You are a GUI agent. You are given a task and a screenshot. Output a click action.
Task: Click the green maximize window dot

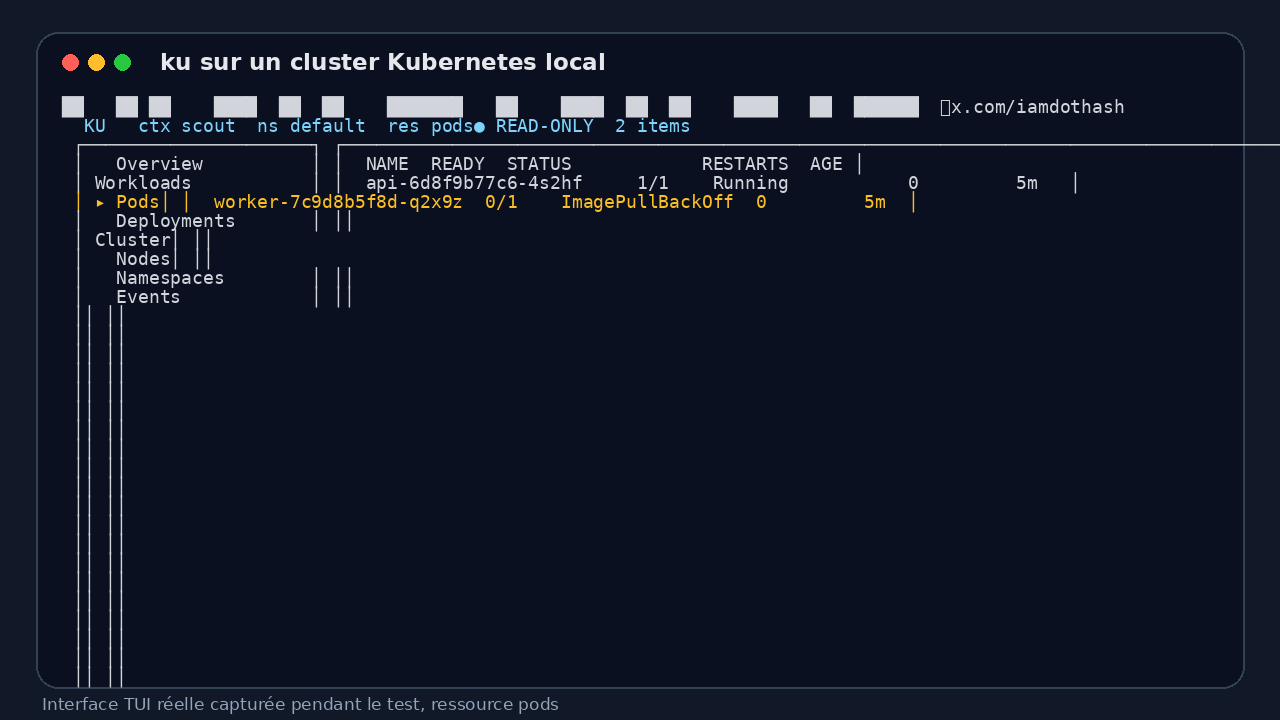point(122,63)
